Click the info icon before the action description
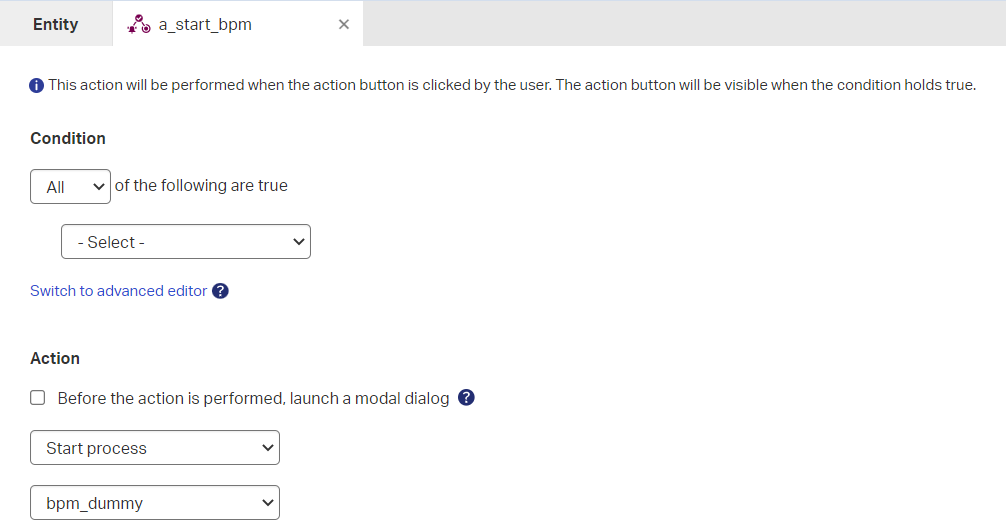The width and height of the screenshot is (1006, 531). click(37, 86)
